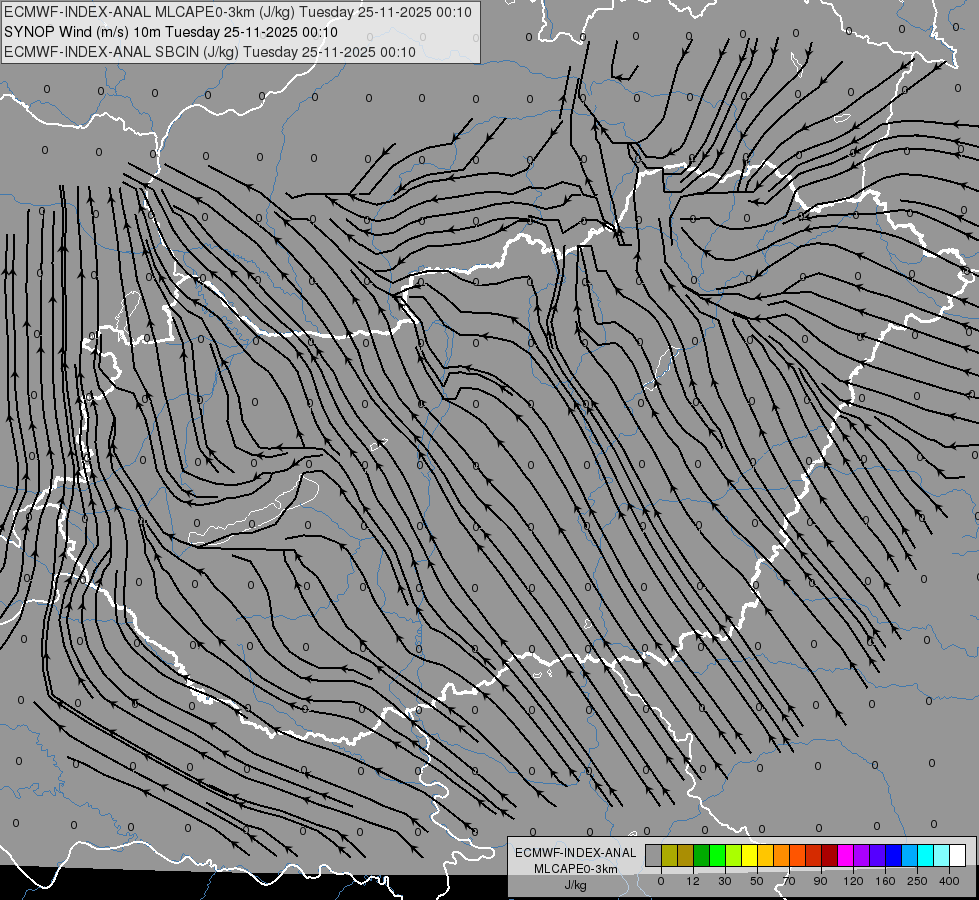Click the legend scale value 70
This screenshot has width=979, height=900.
[789, 881]
